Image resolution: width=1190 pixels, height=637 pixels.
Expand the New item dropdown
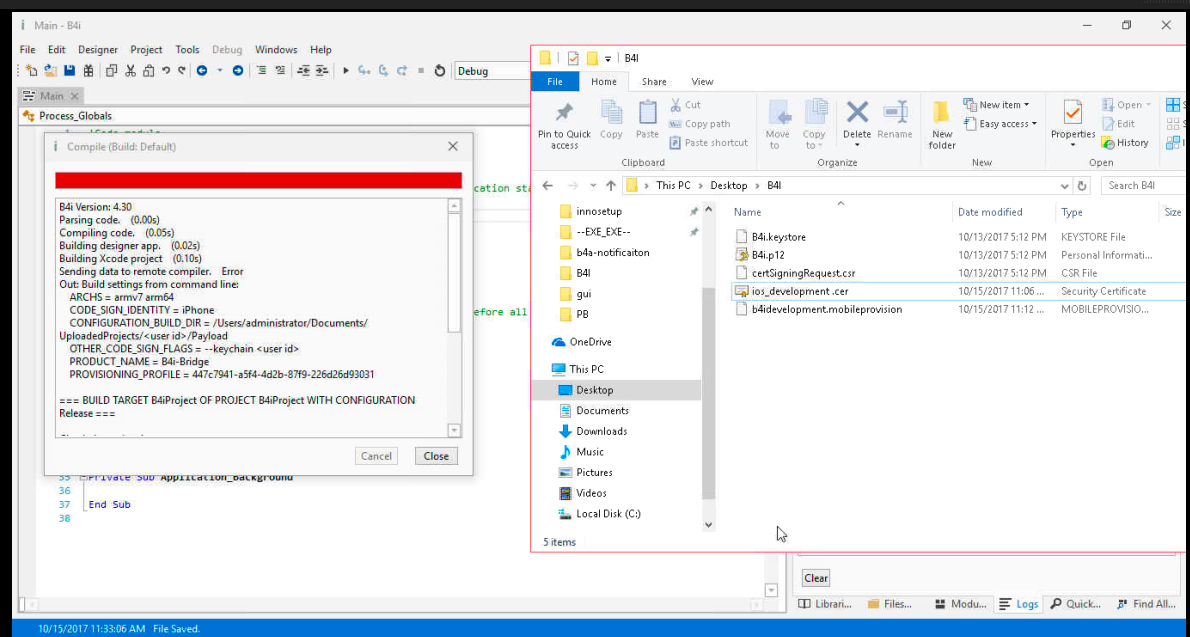click(1026, 105)
